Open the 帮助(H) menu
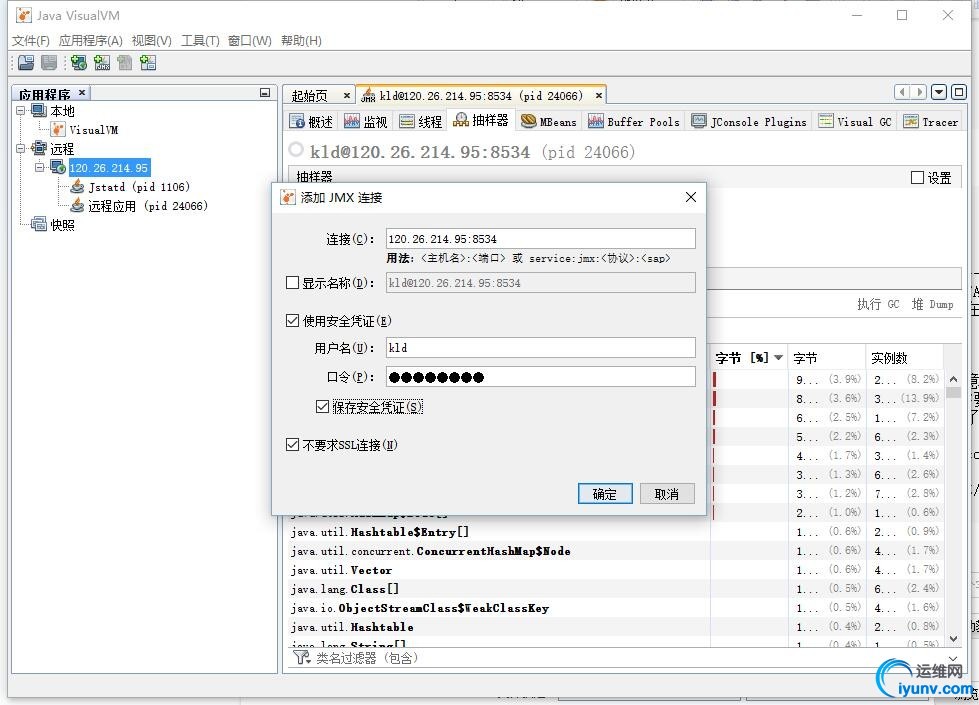Image resolution: width=979 pixels, height=705 pixels. [301, 41]
